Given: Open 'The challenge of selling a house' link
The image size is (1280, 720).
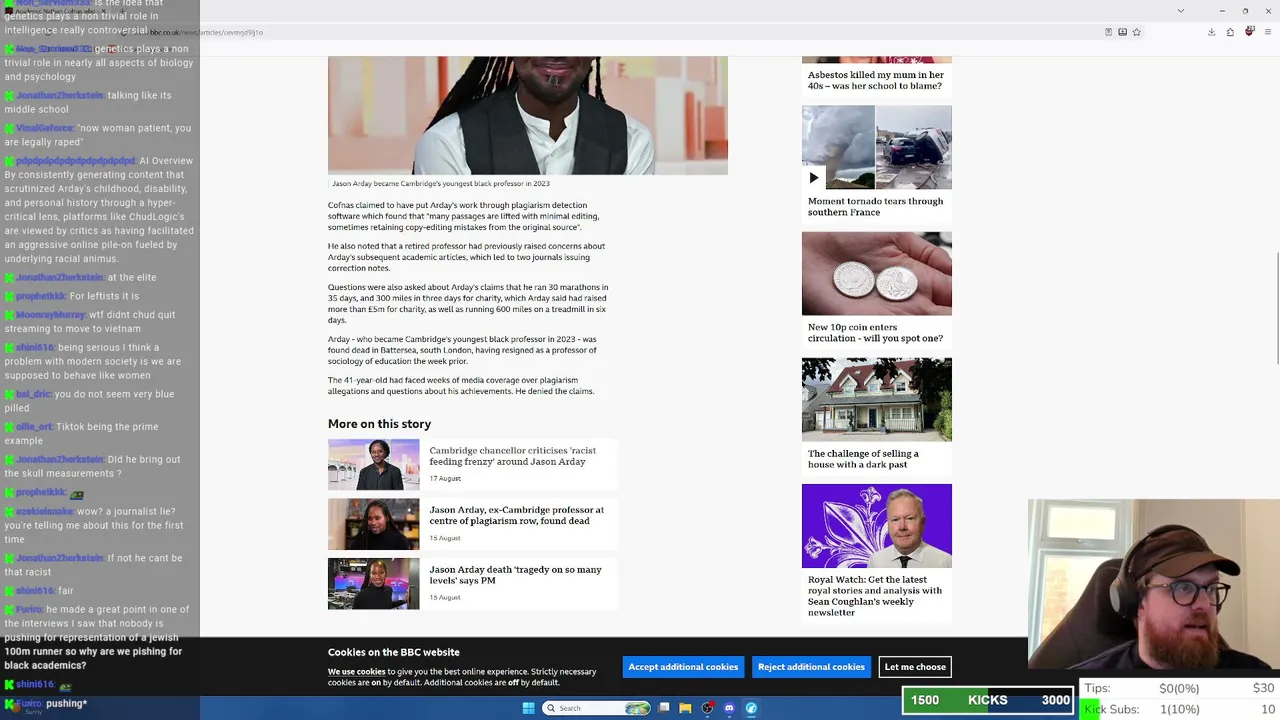Looking at the screenshot, I should click(863, 459).
